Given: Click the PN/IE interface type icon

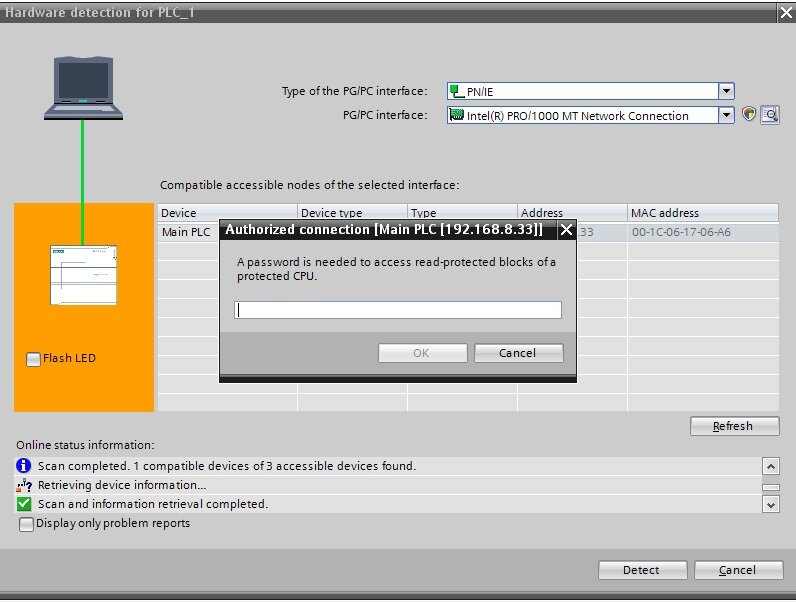Looking at the screenshot, I should (x=456, y=91).
